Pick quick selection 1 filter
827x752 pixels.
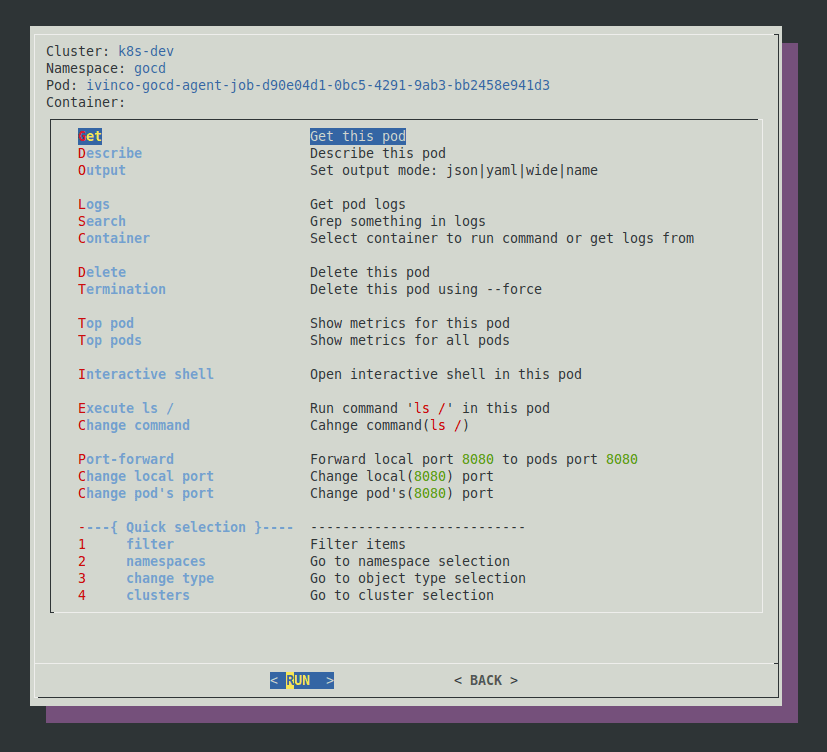click(149, 544)
